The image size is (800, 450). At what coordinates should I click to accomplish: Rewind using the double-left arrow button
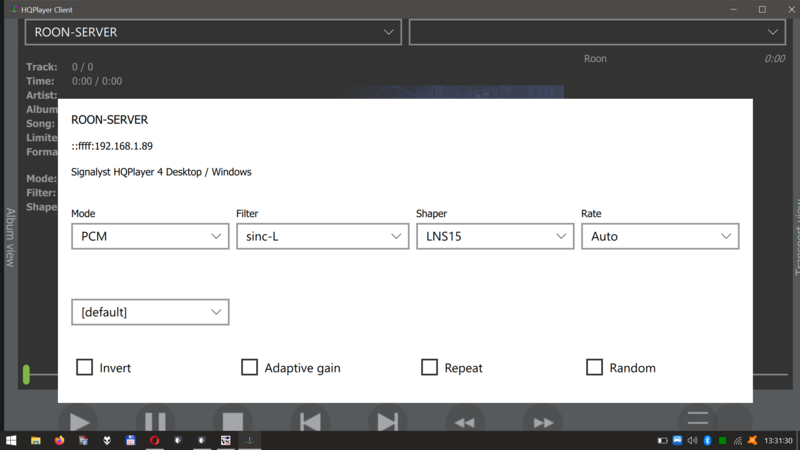pos(465,421)
